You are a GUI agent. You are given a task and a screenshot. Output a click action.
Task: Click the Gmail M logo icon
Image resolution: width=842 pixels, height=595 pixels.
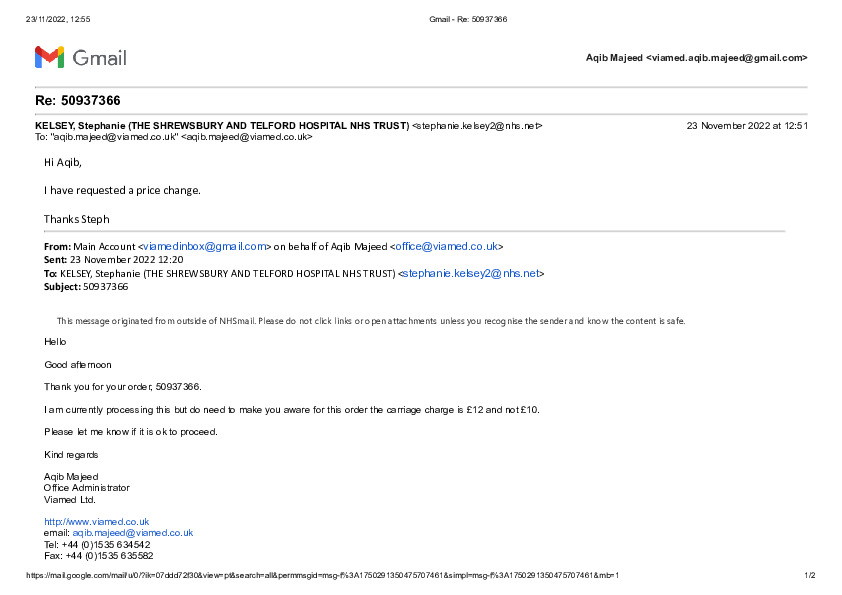click(49, 57)
